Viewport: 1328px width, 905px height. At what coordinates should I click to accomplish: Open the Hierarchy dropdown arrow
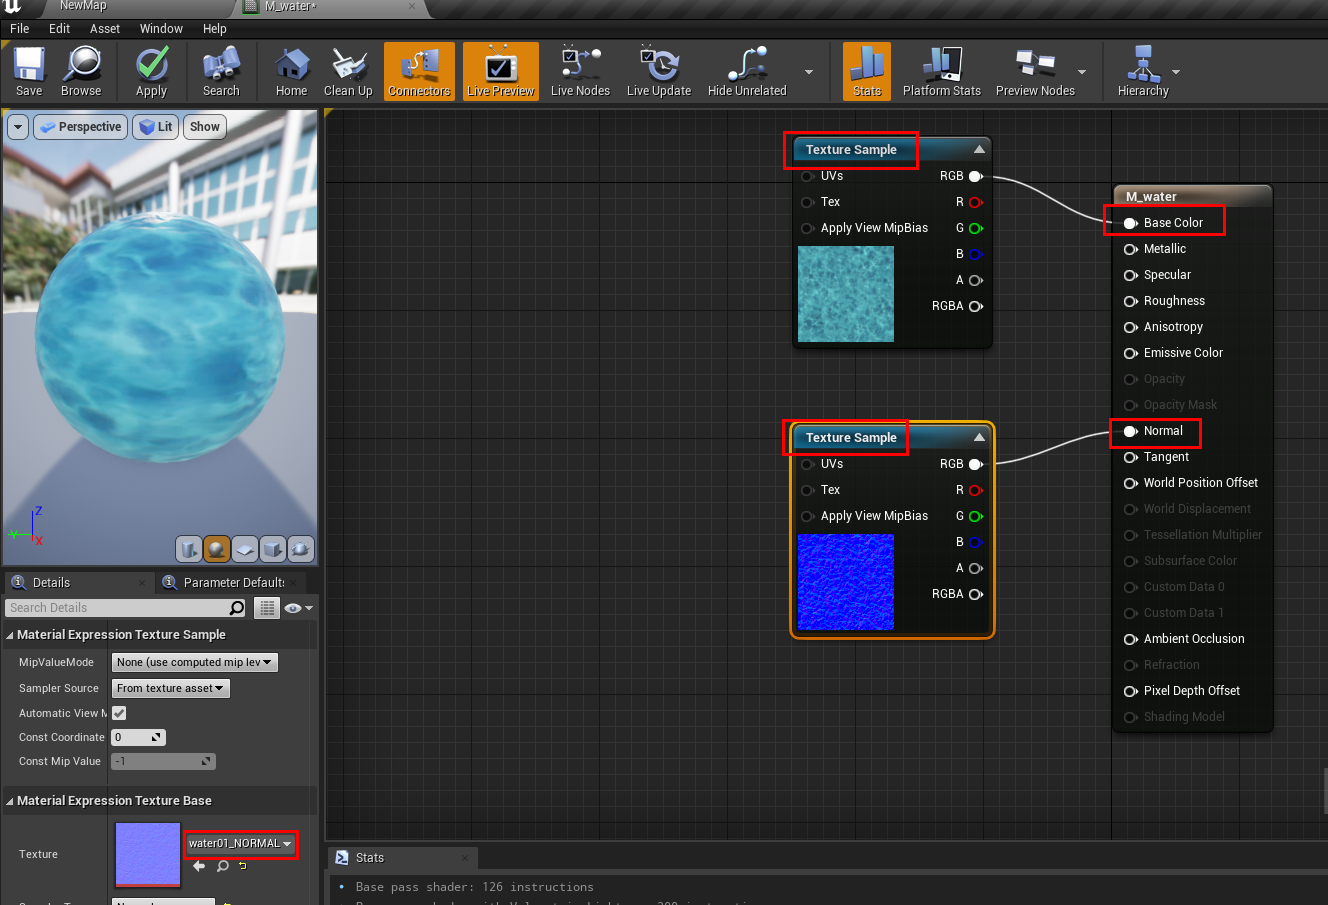coord(1176,72)
